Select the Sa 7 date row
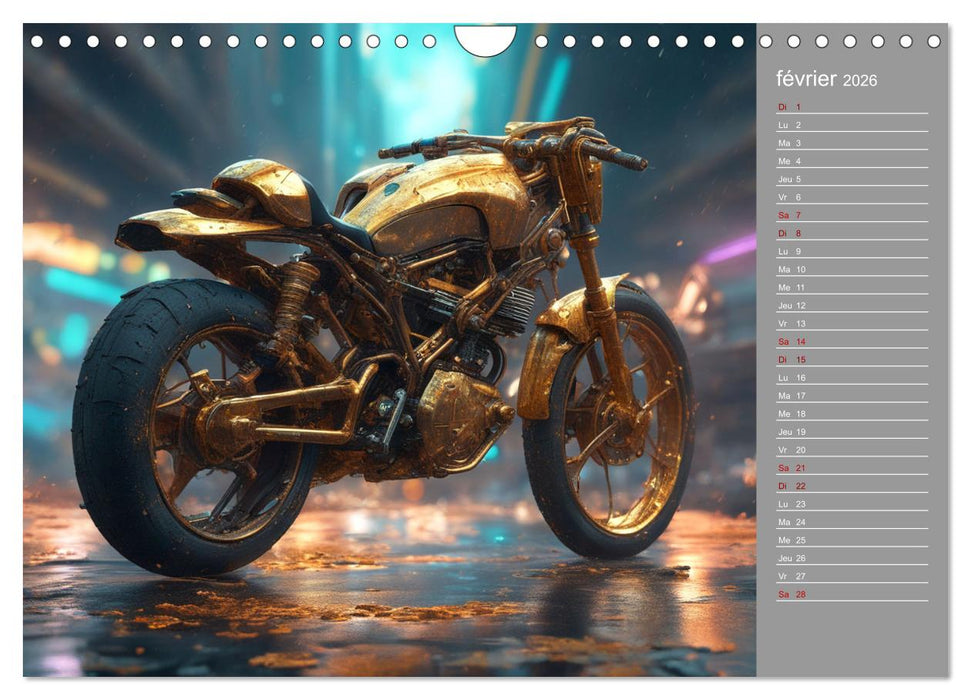Viewport: 971px width, 700px height. click(x=851, y=215)
